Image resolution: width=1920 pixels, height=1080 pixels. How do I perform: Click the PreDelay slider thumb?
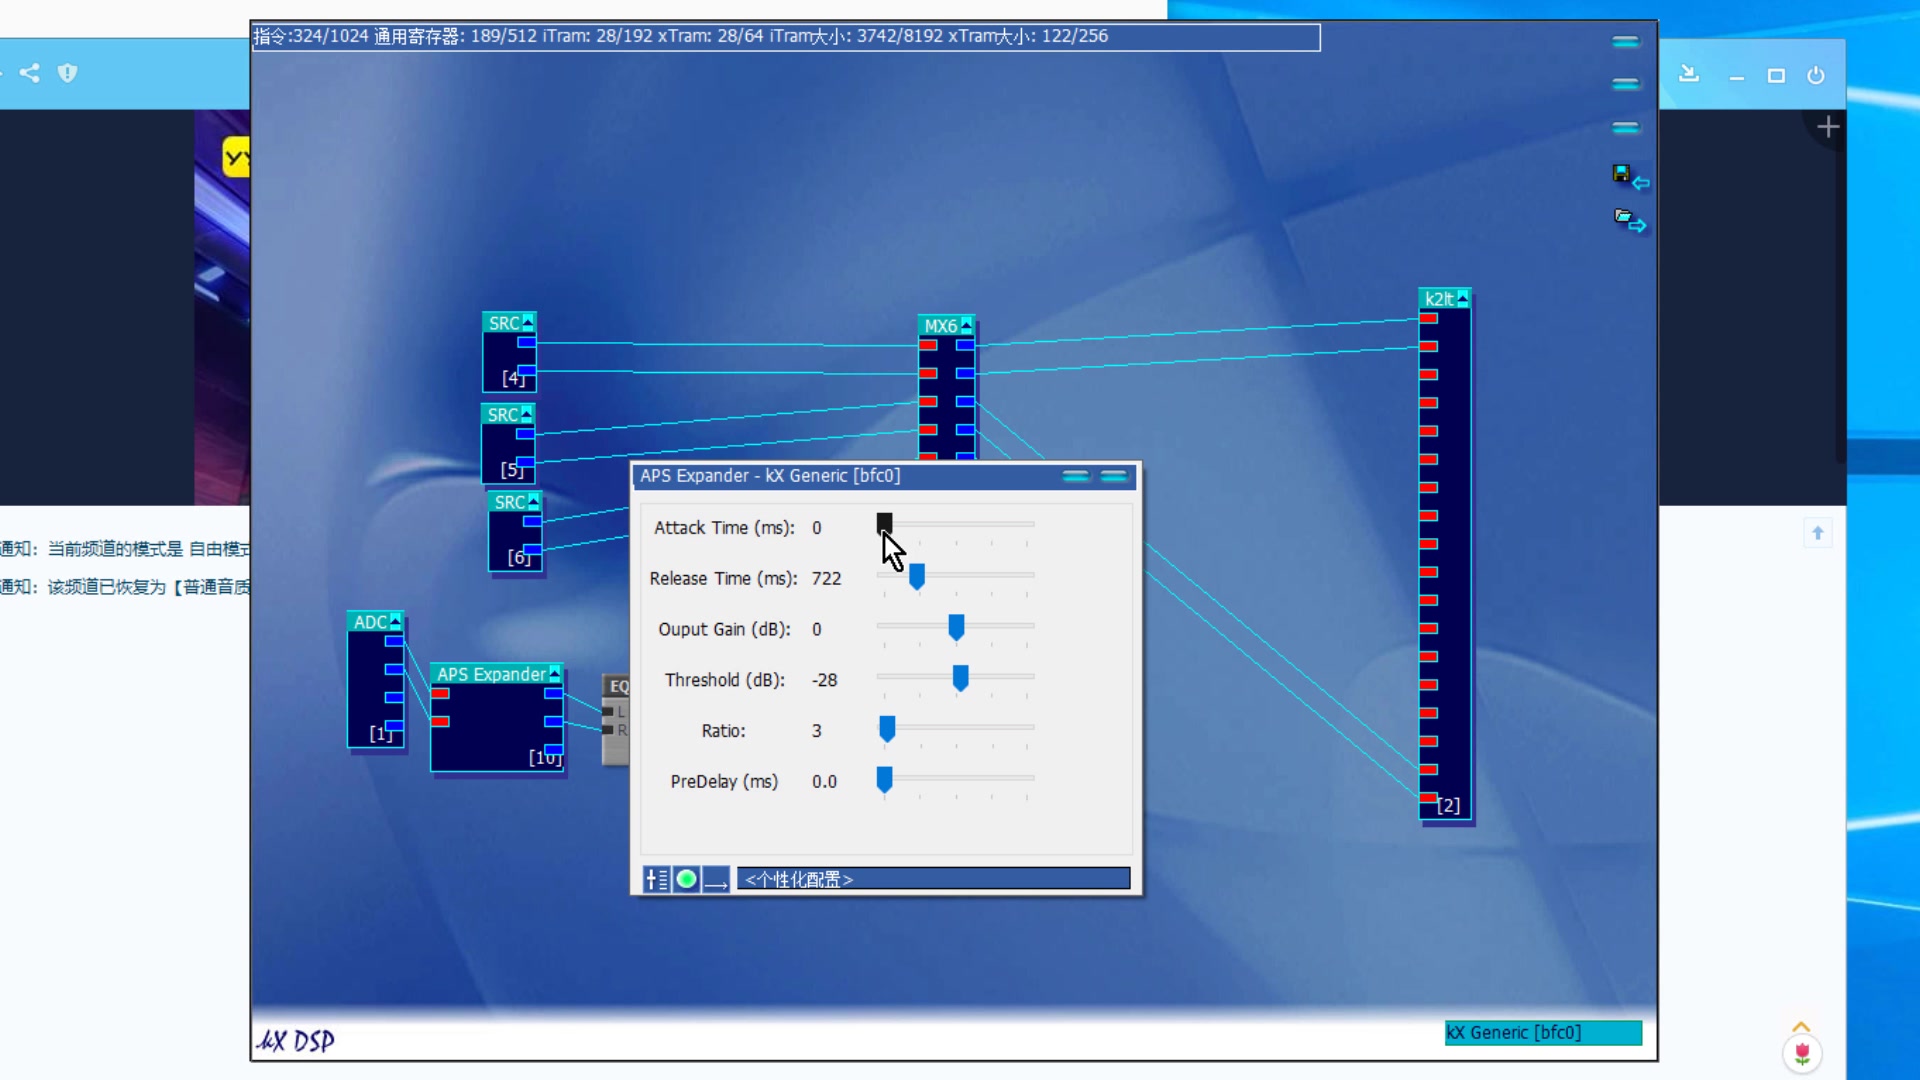pyautogui.click(x=884, y=779)
